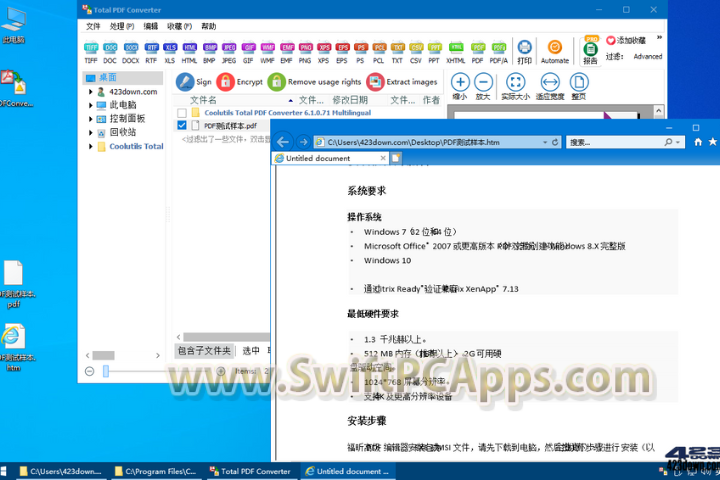
Task: Expand the 回收站 tree node
Action: [x=90, y=133]
